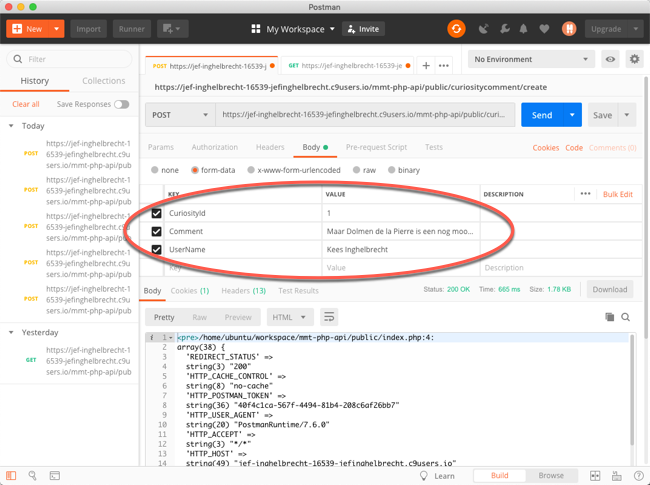This screenshot has width=650, height=485.
Task: Uncheck the CuriosityId row checkbox
Action: tap(156, 213)
